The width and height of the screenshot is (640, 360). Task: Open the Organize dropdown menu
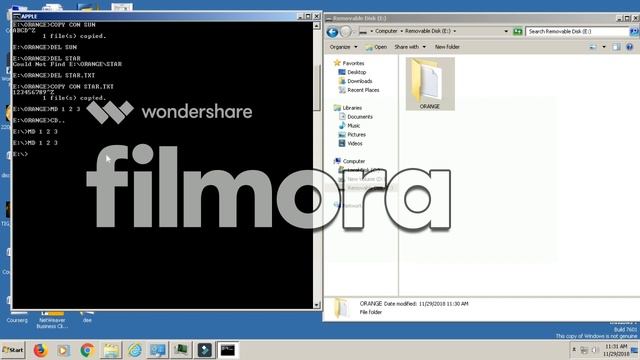(343, 47)
